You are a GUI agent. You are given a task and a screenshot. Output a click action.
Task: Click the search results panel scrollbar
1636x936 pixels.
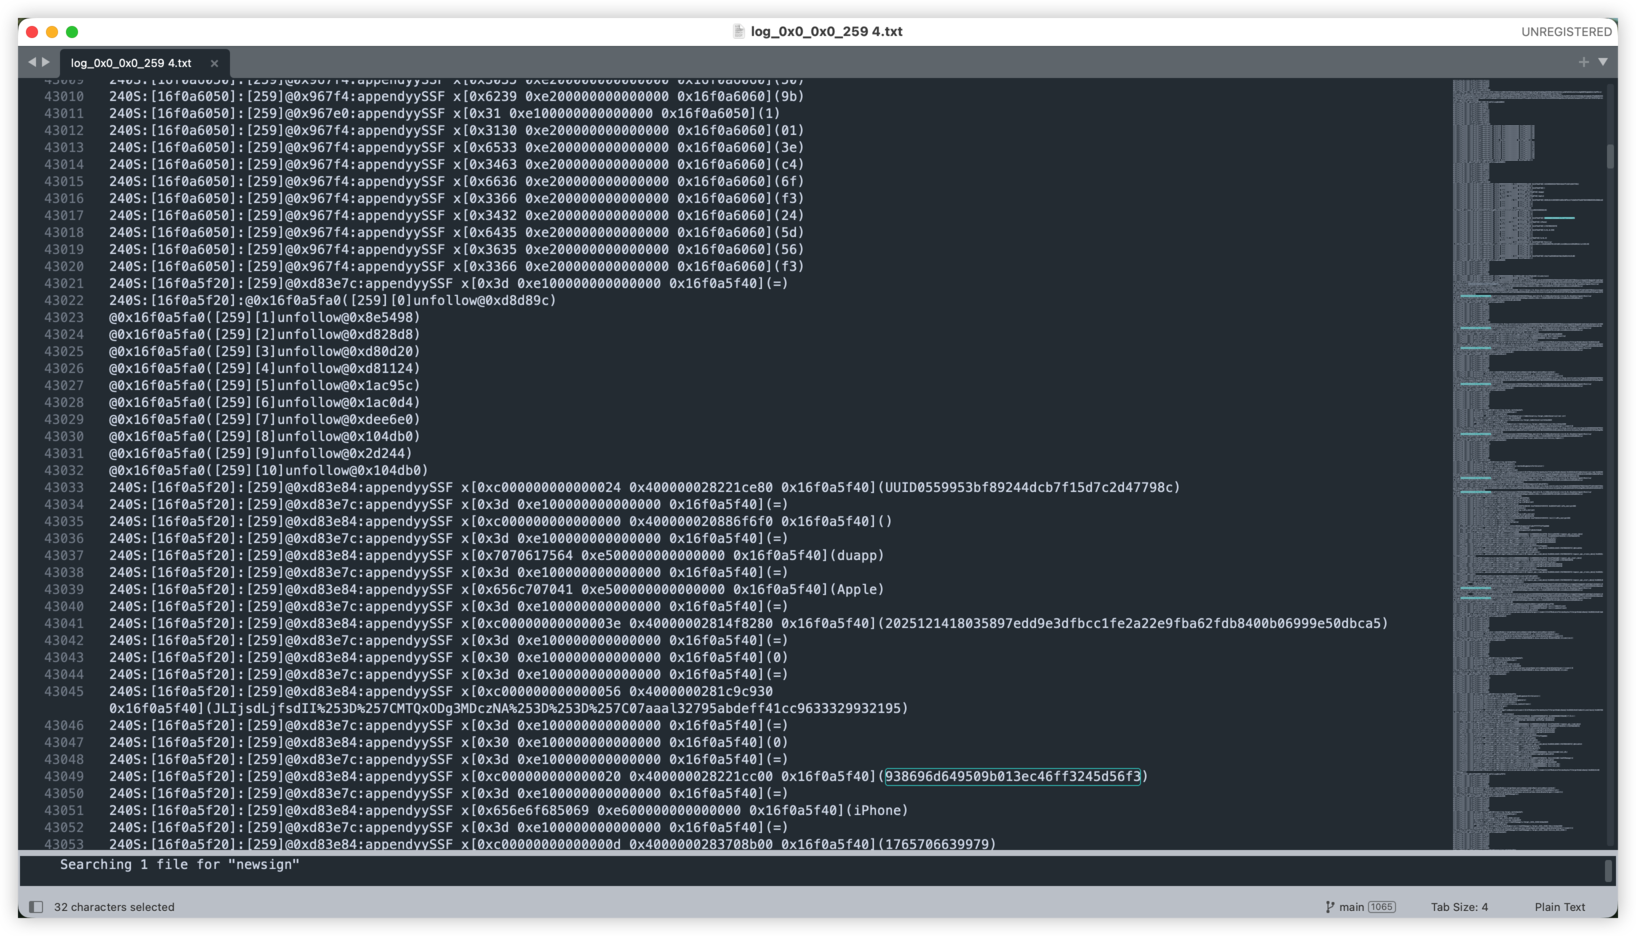pyautogui.click(x=1608, y=871)
